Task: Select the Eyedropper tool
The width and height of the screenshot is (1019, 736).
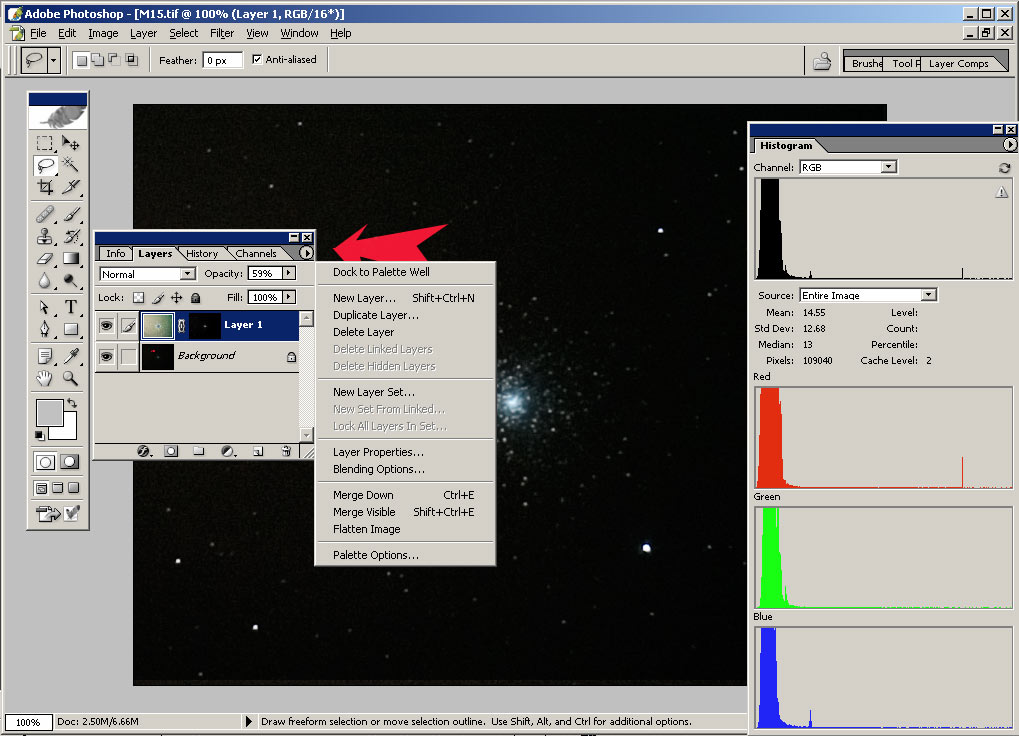Action: 71,355
